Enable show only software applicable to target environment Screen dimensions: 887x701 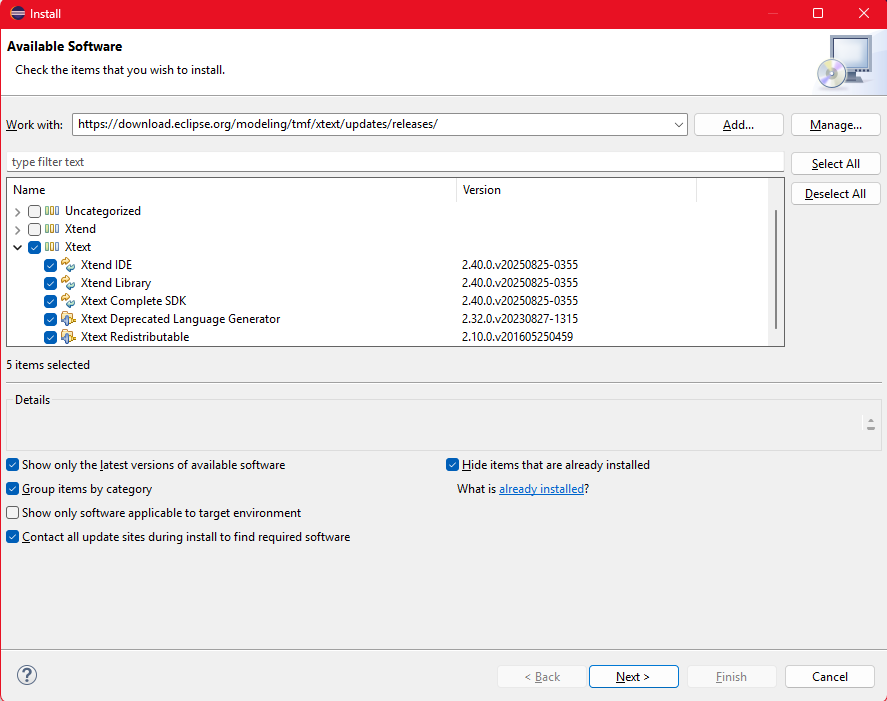[x=12, y=513]
